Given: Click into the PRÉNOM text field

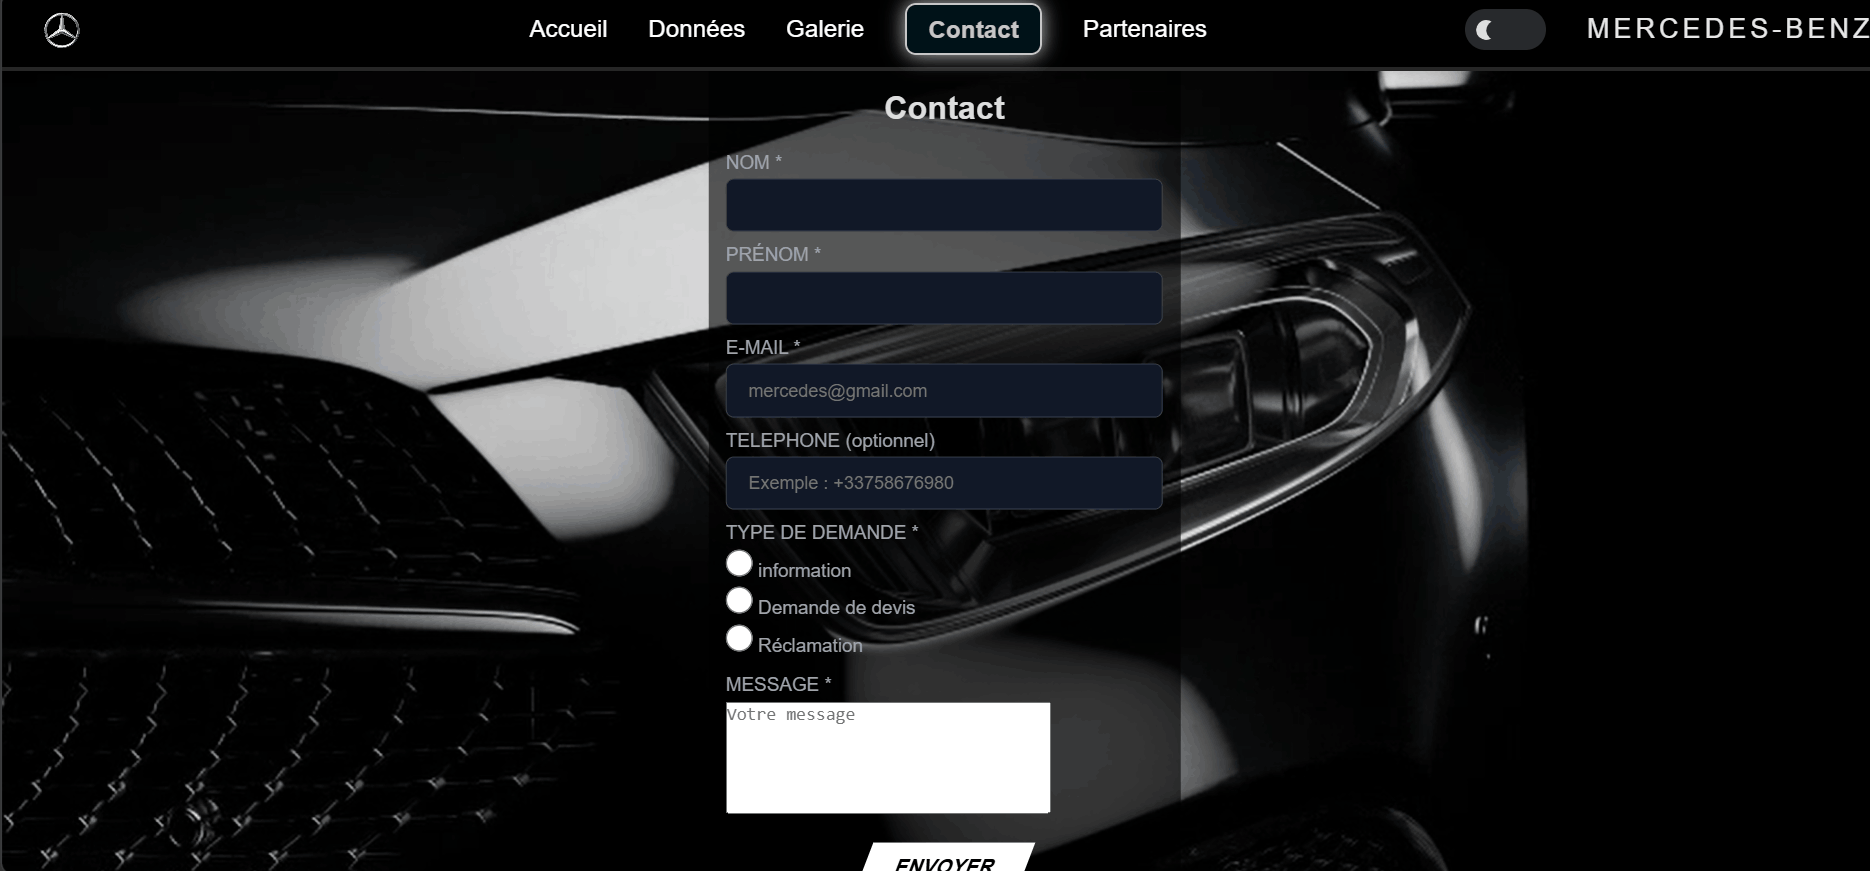Looking at the screenshot, I should pos(943,298).
